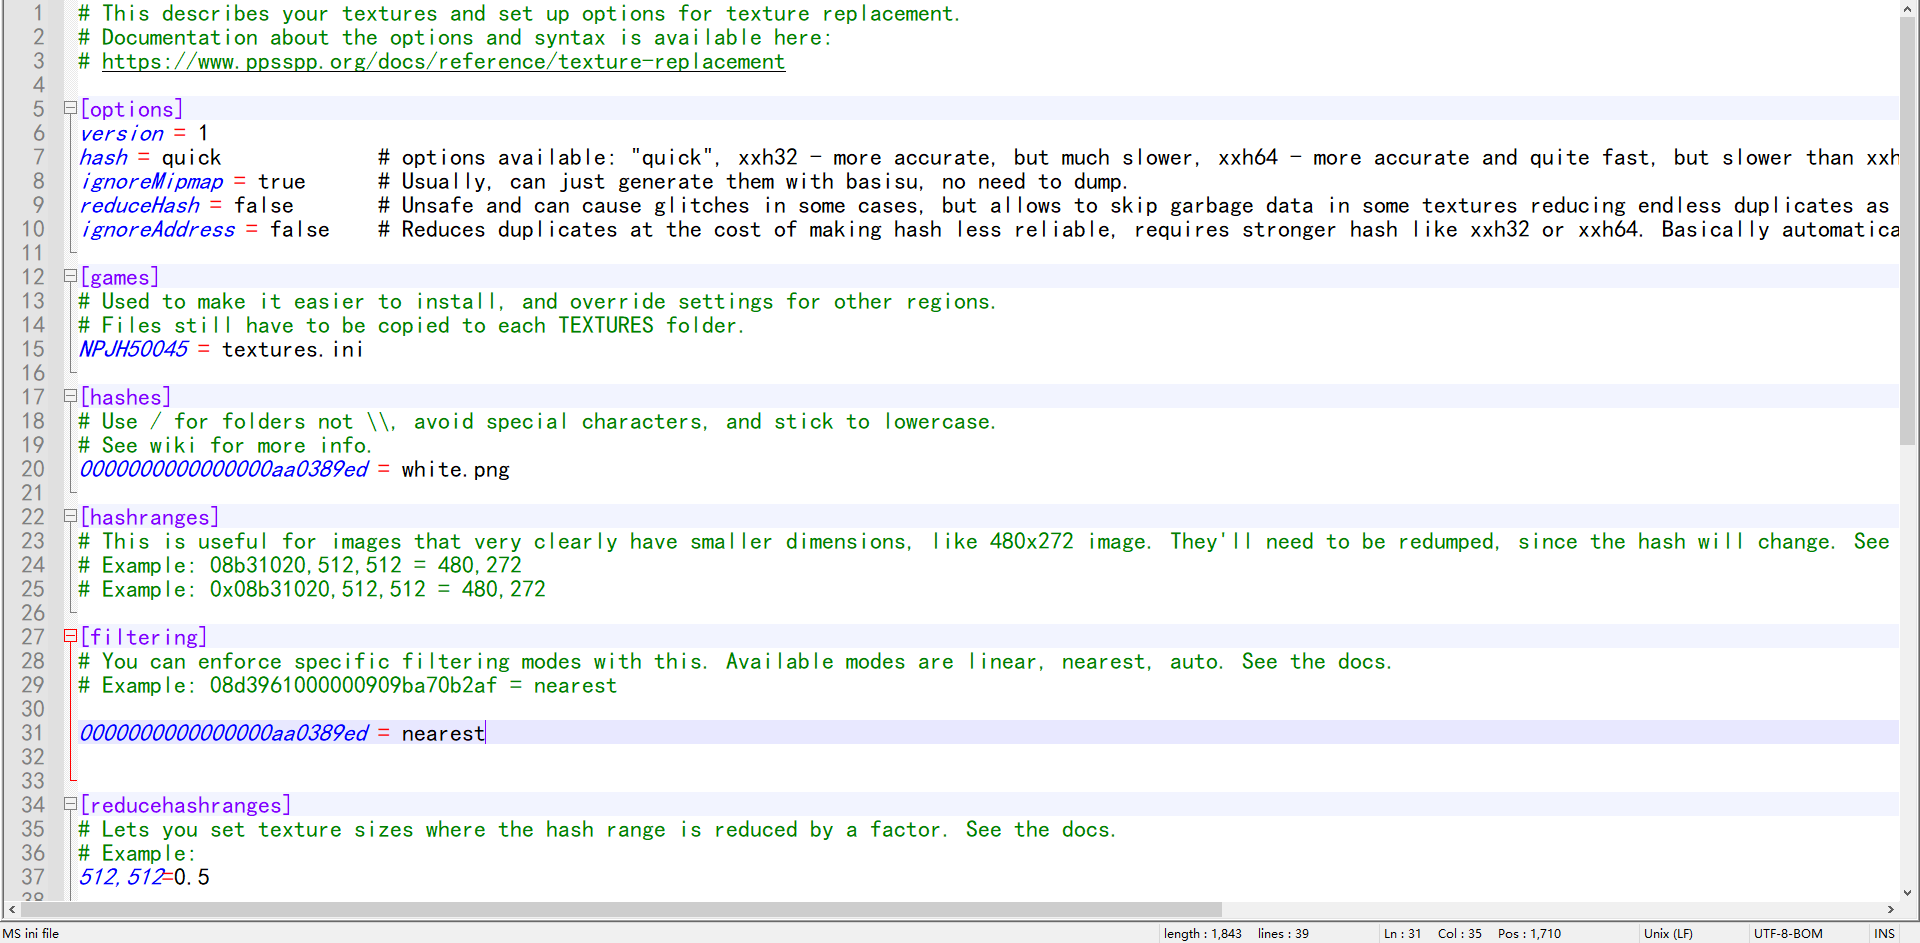Click the 'white.png' value

pyautogui.click(x=455, y=469)
